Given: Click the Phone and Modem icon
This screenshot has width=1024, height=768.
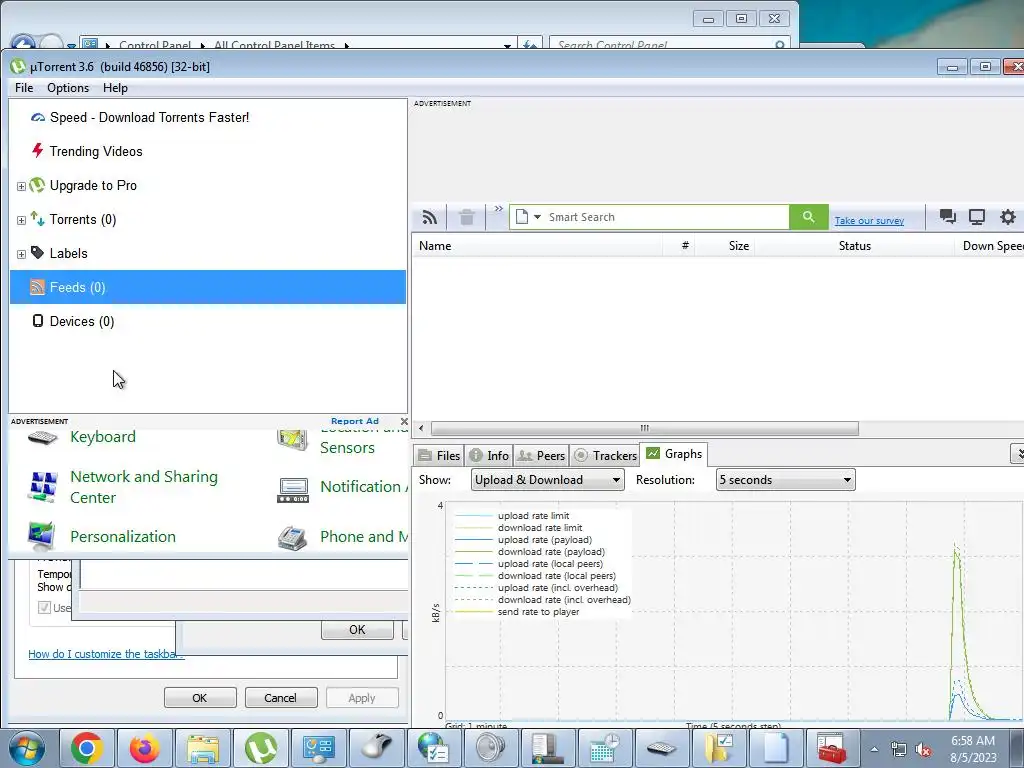Looking at the screenshot, I should tap(293, 537).
